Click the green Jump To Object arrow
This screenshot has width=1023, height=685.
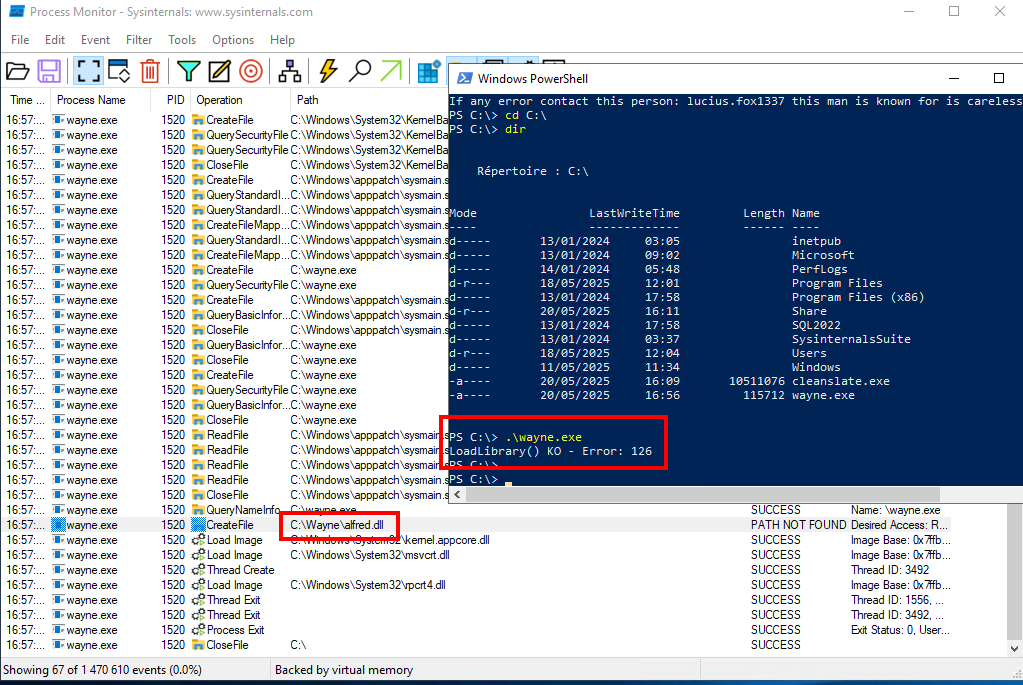[391, 71]
